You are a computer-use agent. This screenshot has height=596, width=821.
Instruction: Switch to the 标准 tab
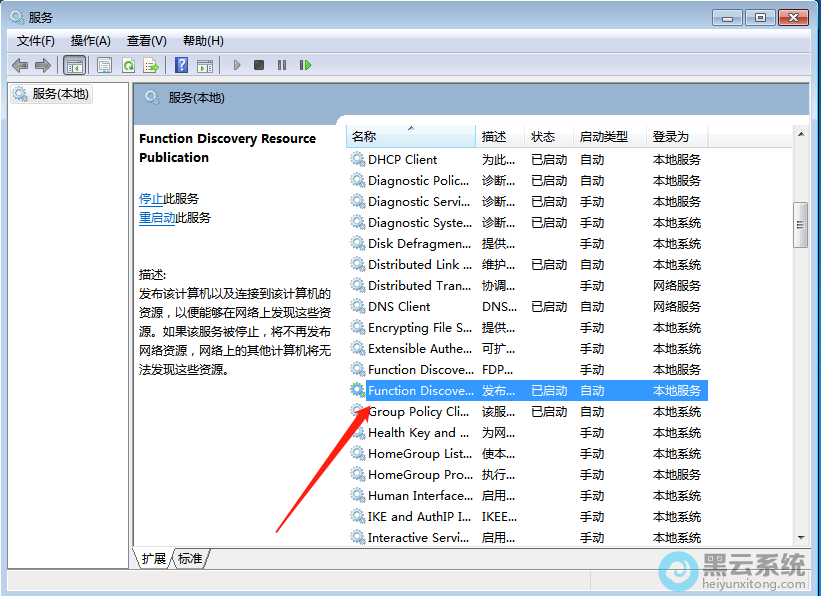click(190, 558)
